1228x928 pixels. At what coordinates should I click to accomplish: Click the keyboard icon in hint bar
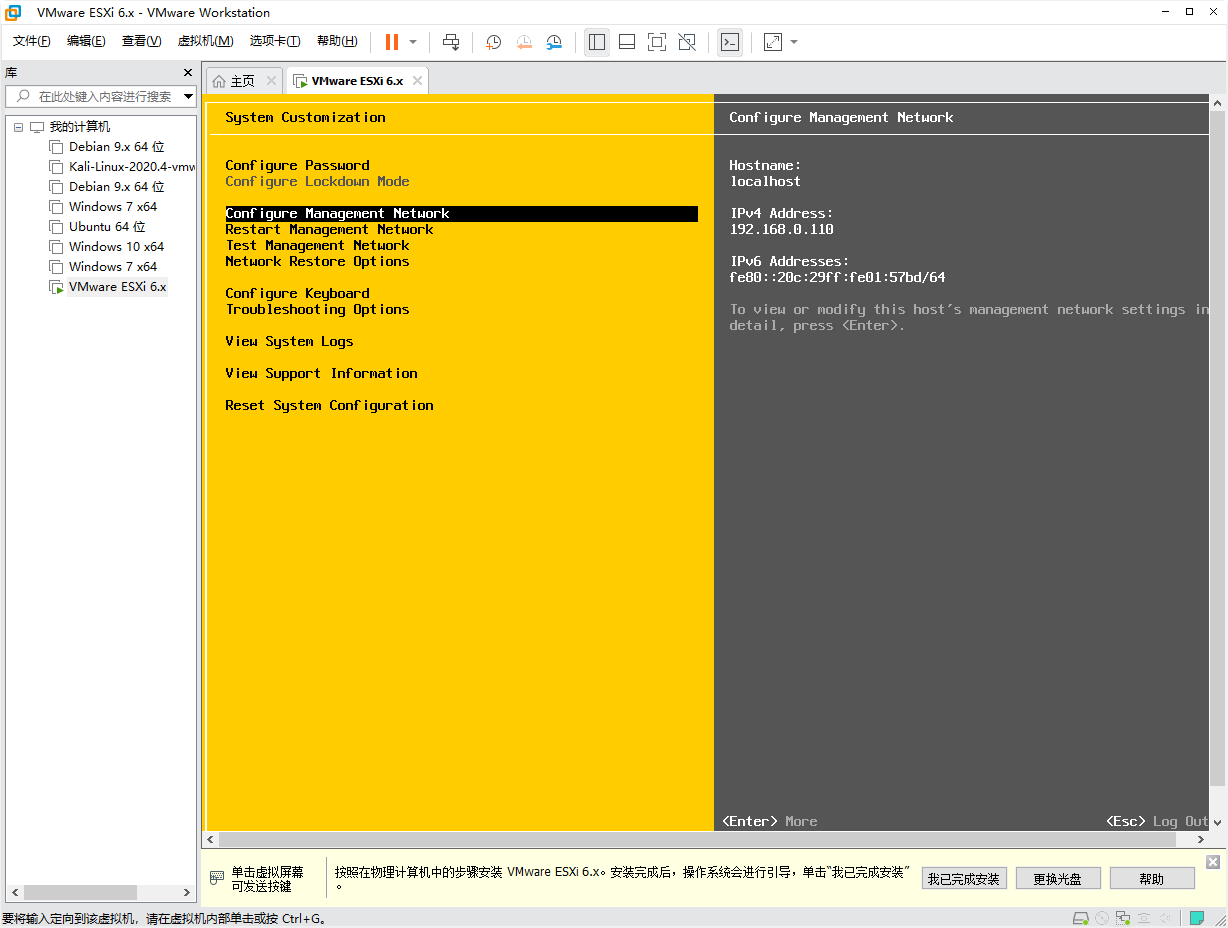tap(217, 878)
